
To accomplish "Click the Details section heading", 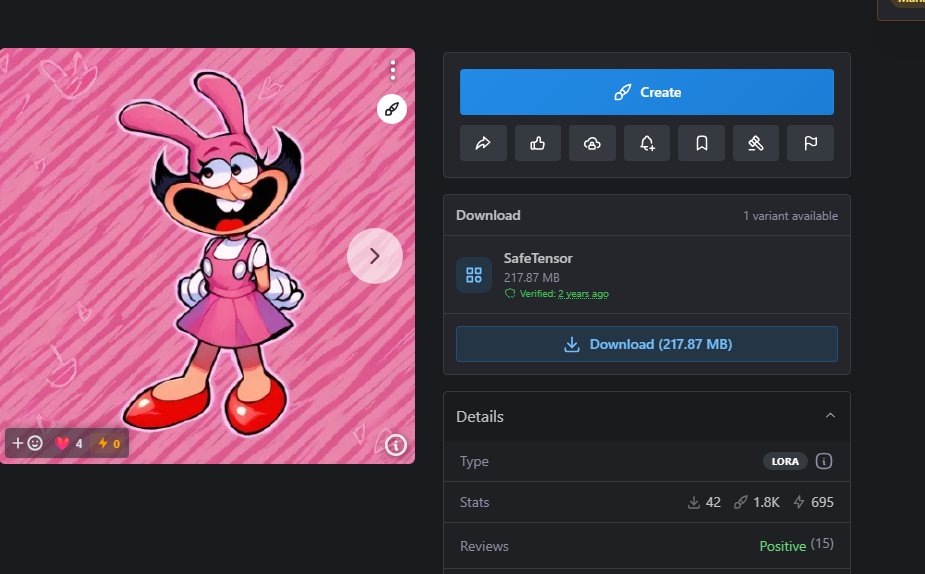I will point(480,416).
